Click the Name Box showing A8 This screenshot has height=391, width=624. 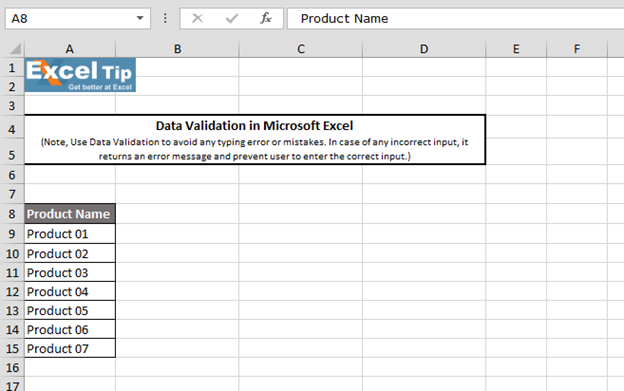pos(78,18)
